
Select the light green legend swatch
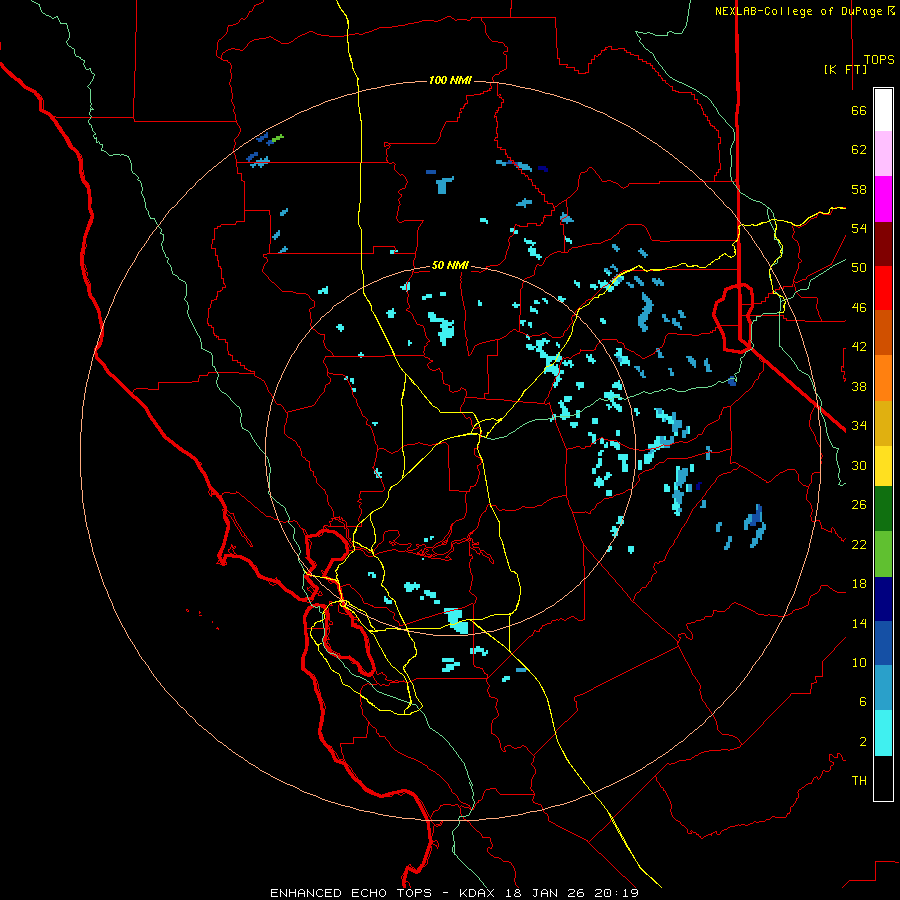click(x=883, y=554)
